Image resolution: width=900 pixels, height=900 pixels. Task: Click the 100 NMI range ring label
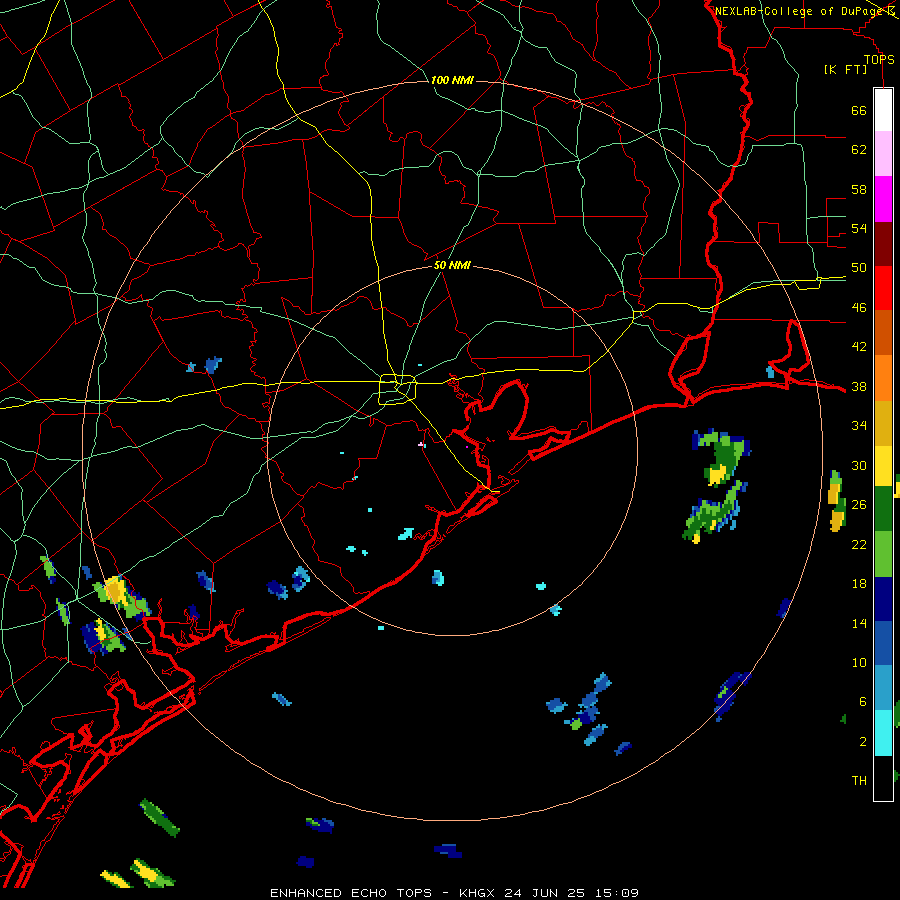pos(452,80)
